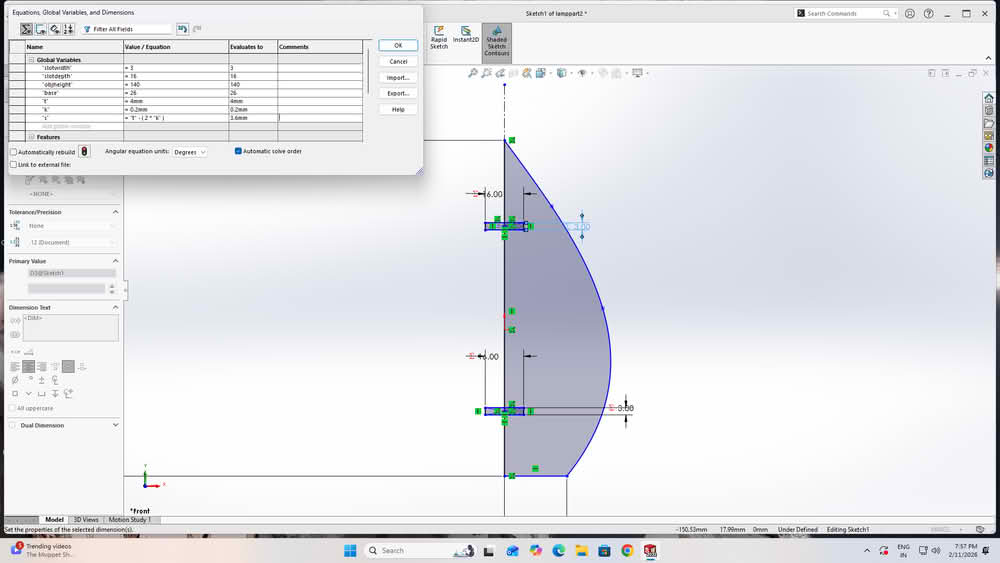This screenshot has height=563, width=1000.
Task: Check the Dual Dimension checkbox
Action: 12,425
